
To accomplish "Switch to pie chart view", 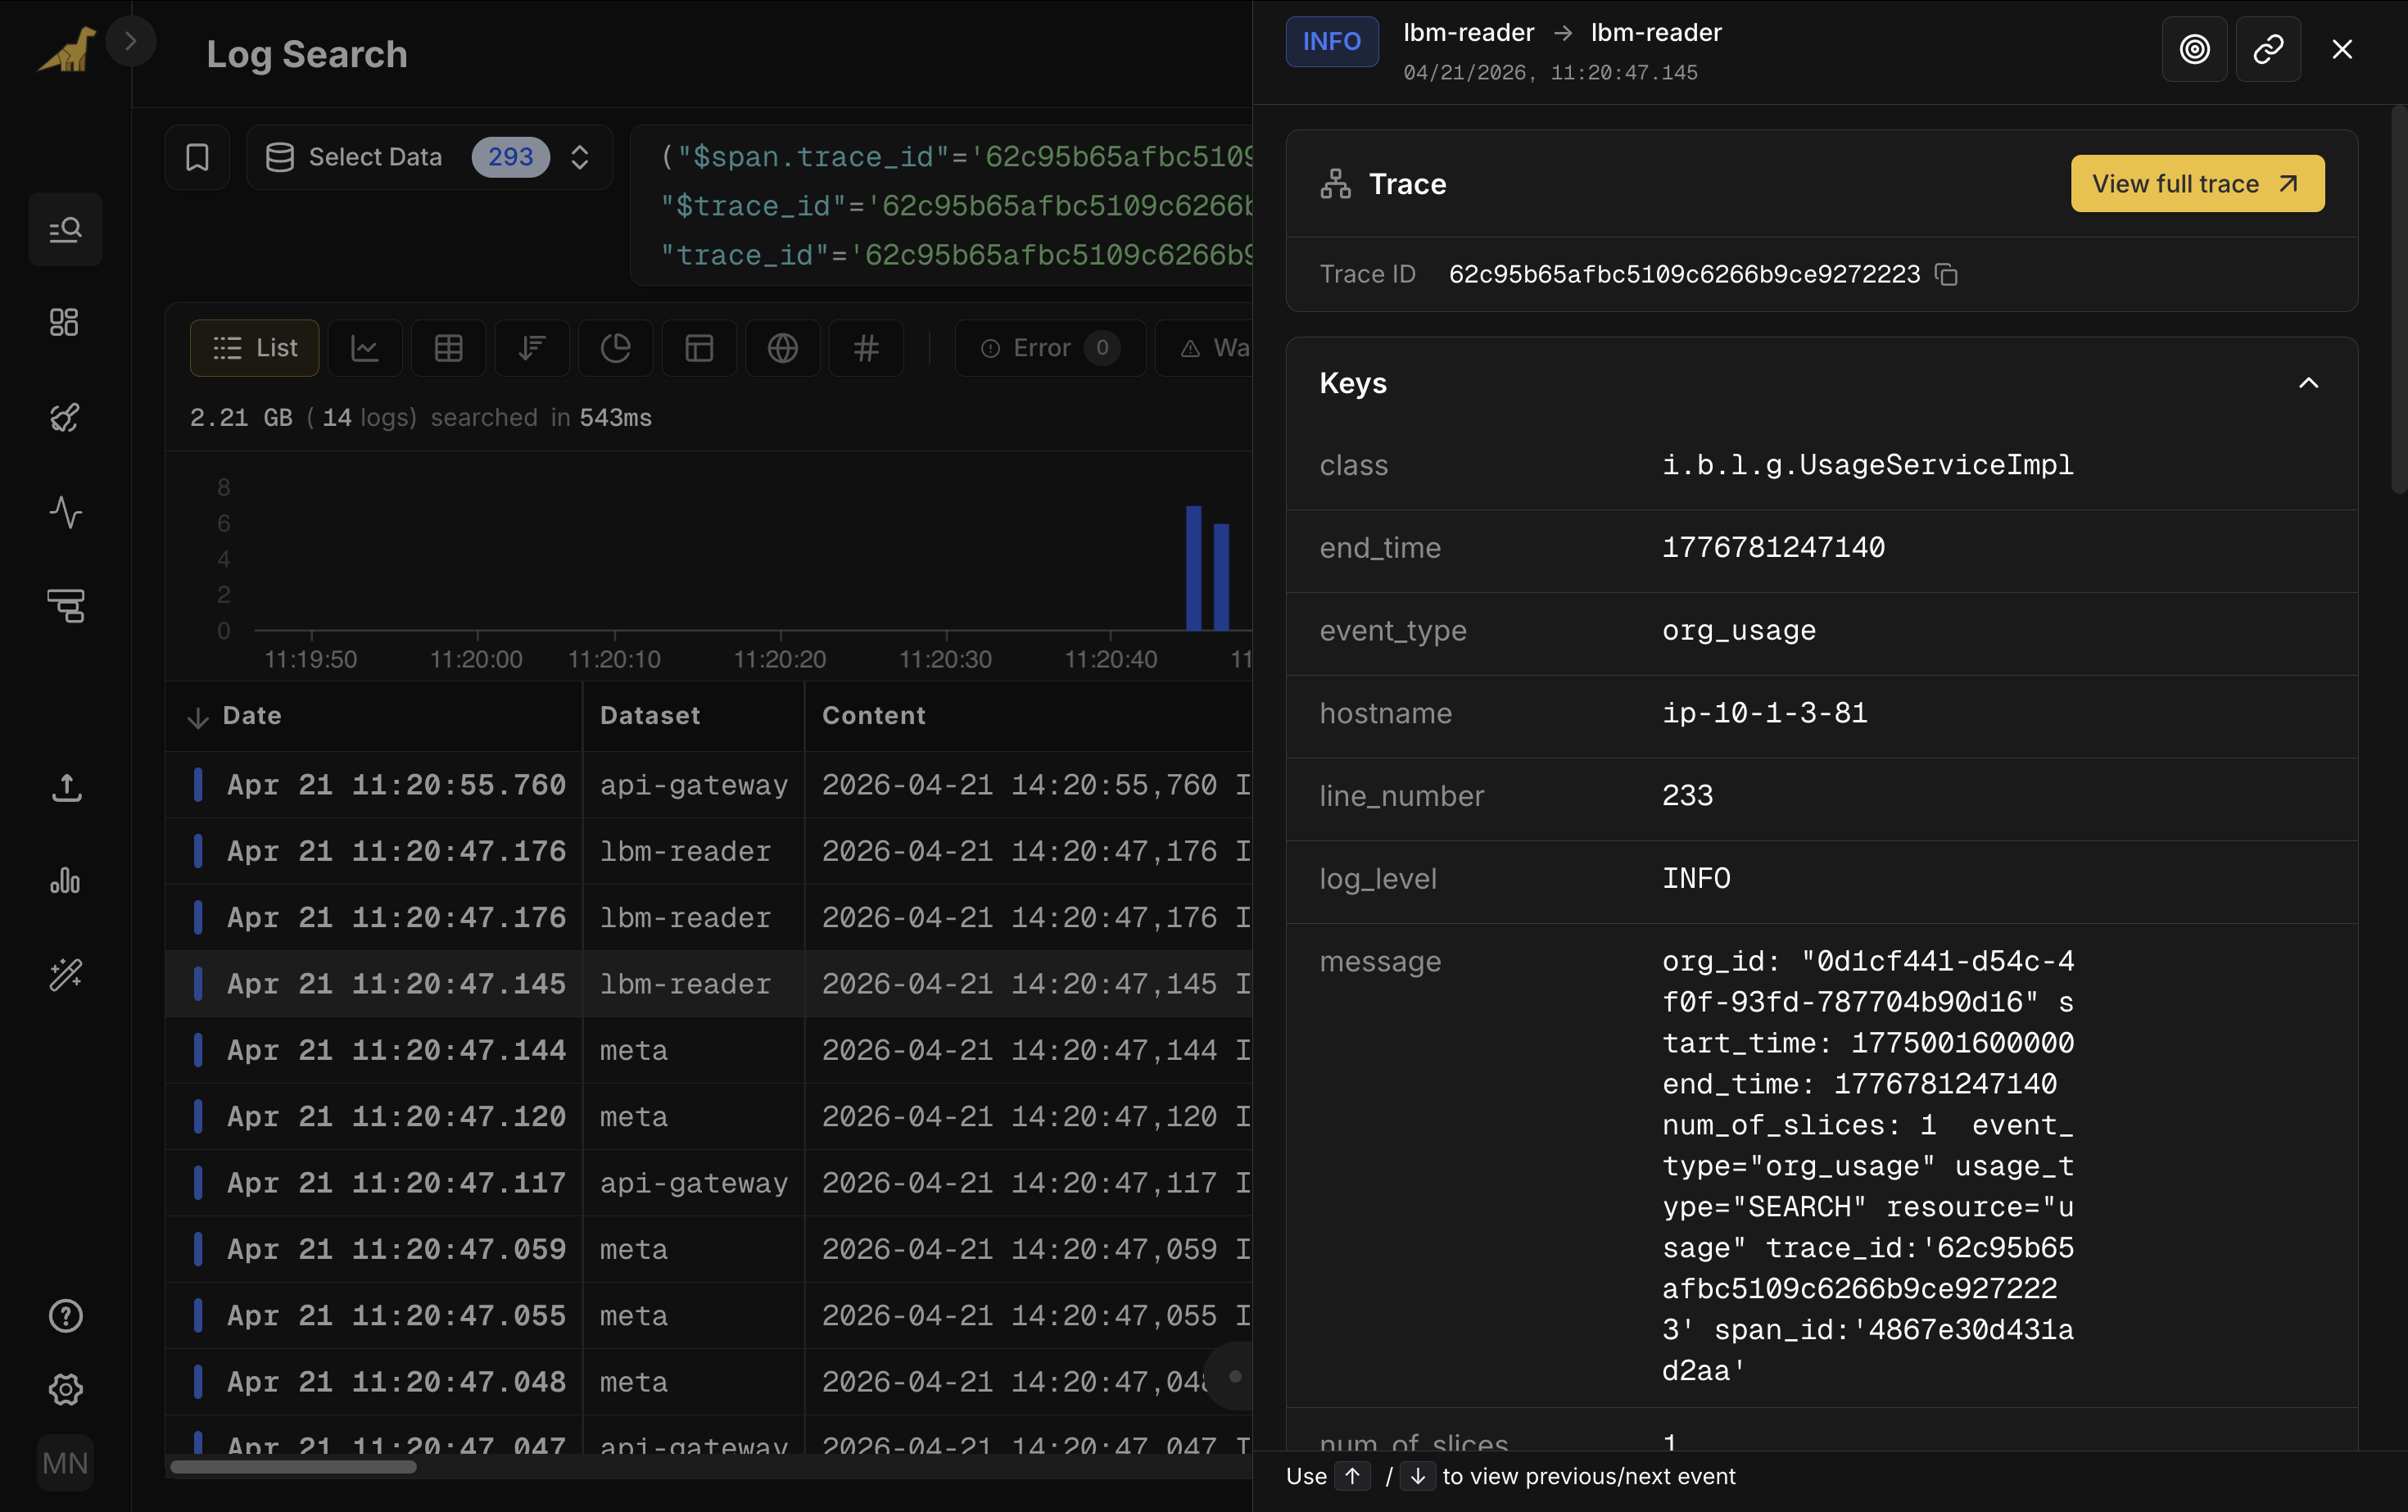I will pos(615,348).
